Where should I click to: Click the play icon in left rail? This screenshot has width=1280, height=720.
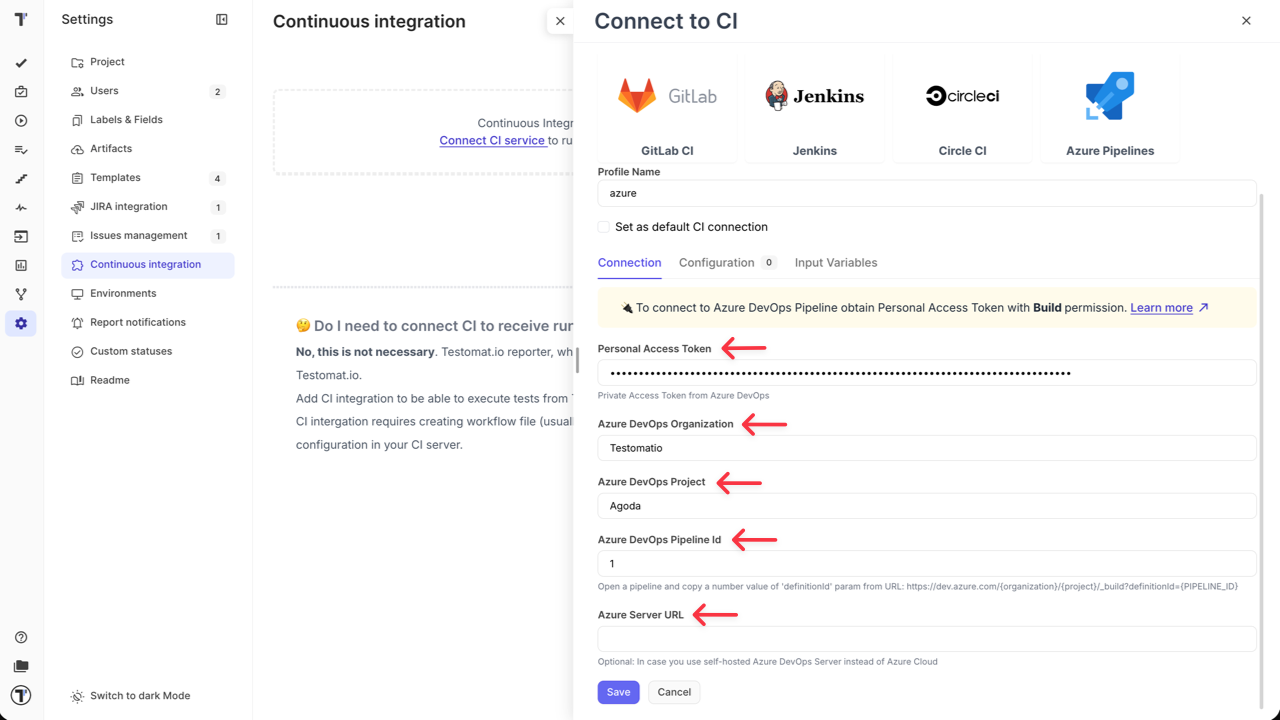(x=21, y=121)
